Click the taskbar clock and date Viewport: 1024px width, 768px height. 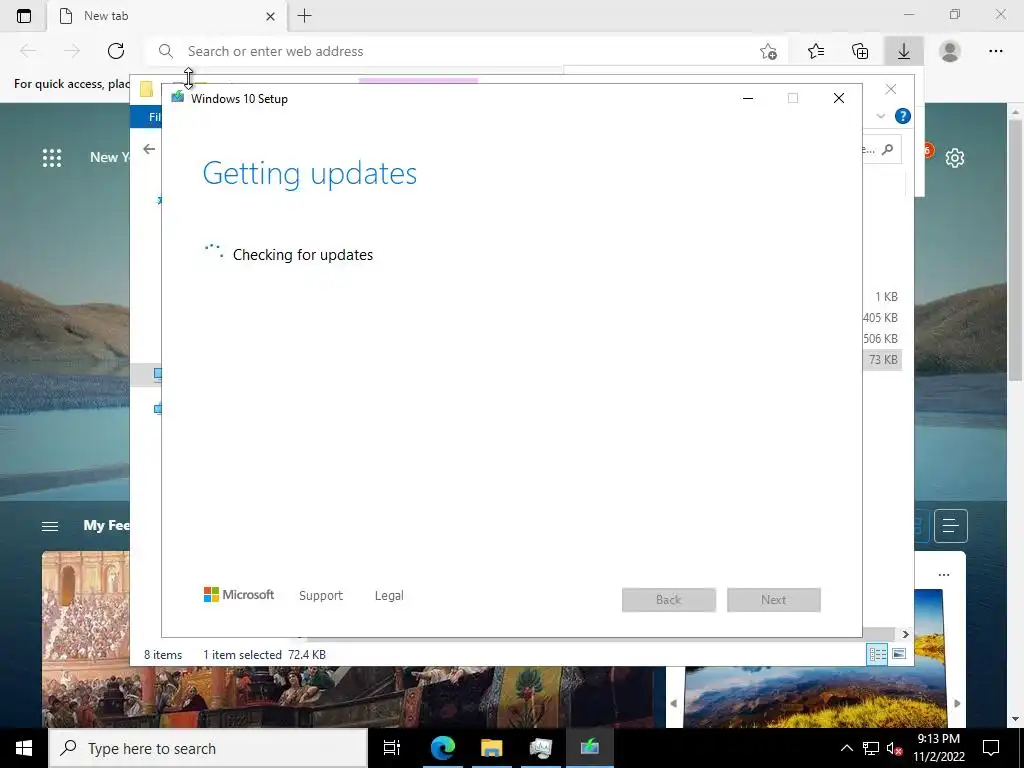coord(938,748)
